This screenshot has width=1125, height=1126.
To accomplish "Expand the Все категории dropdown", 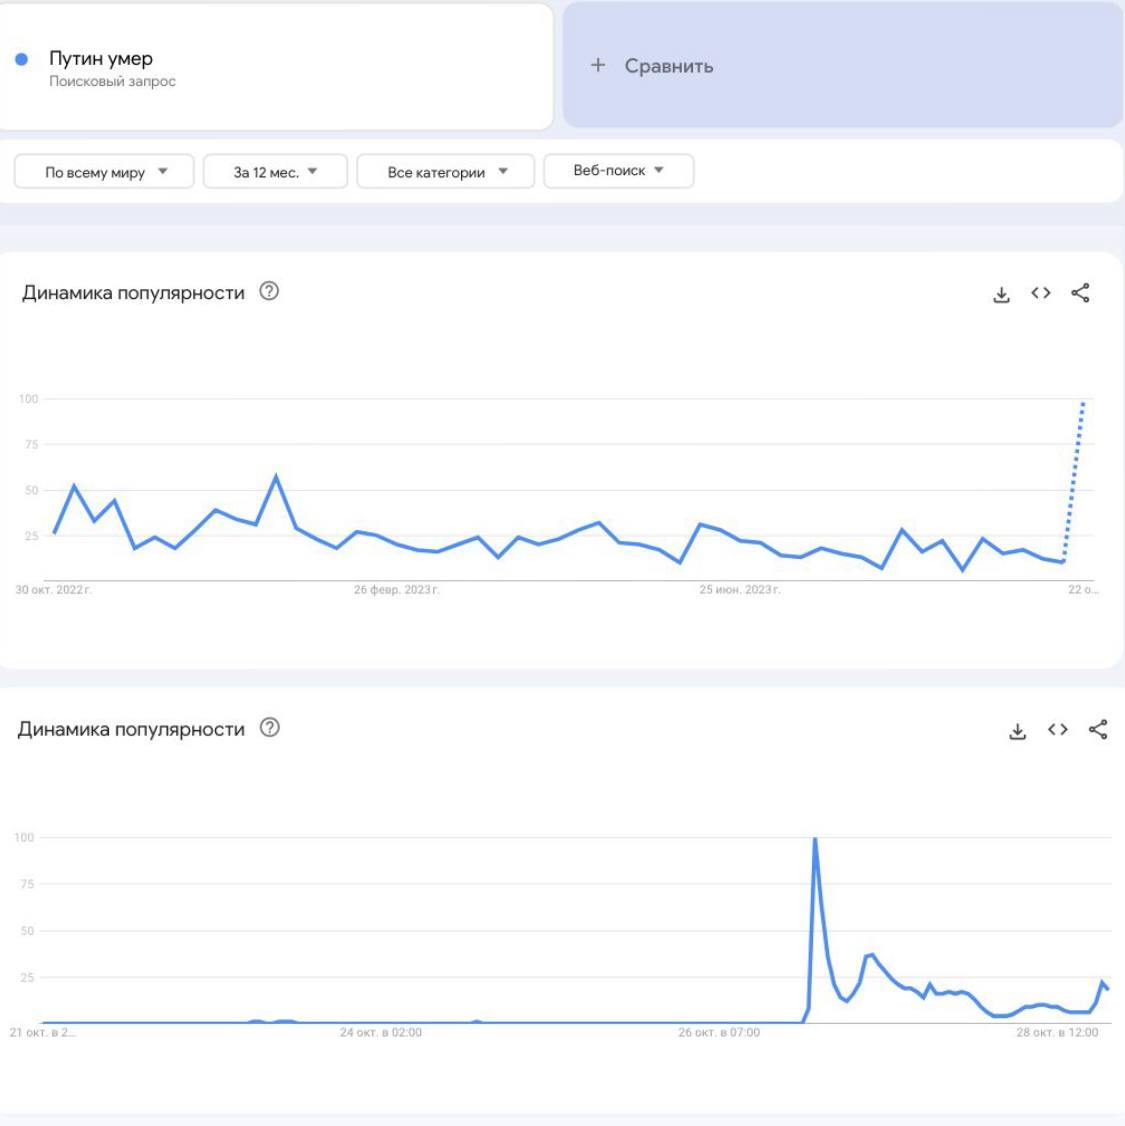I will 446,172.
